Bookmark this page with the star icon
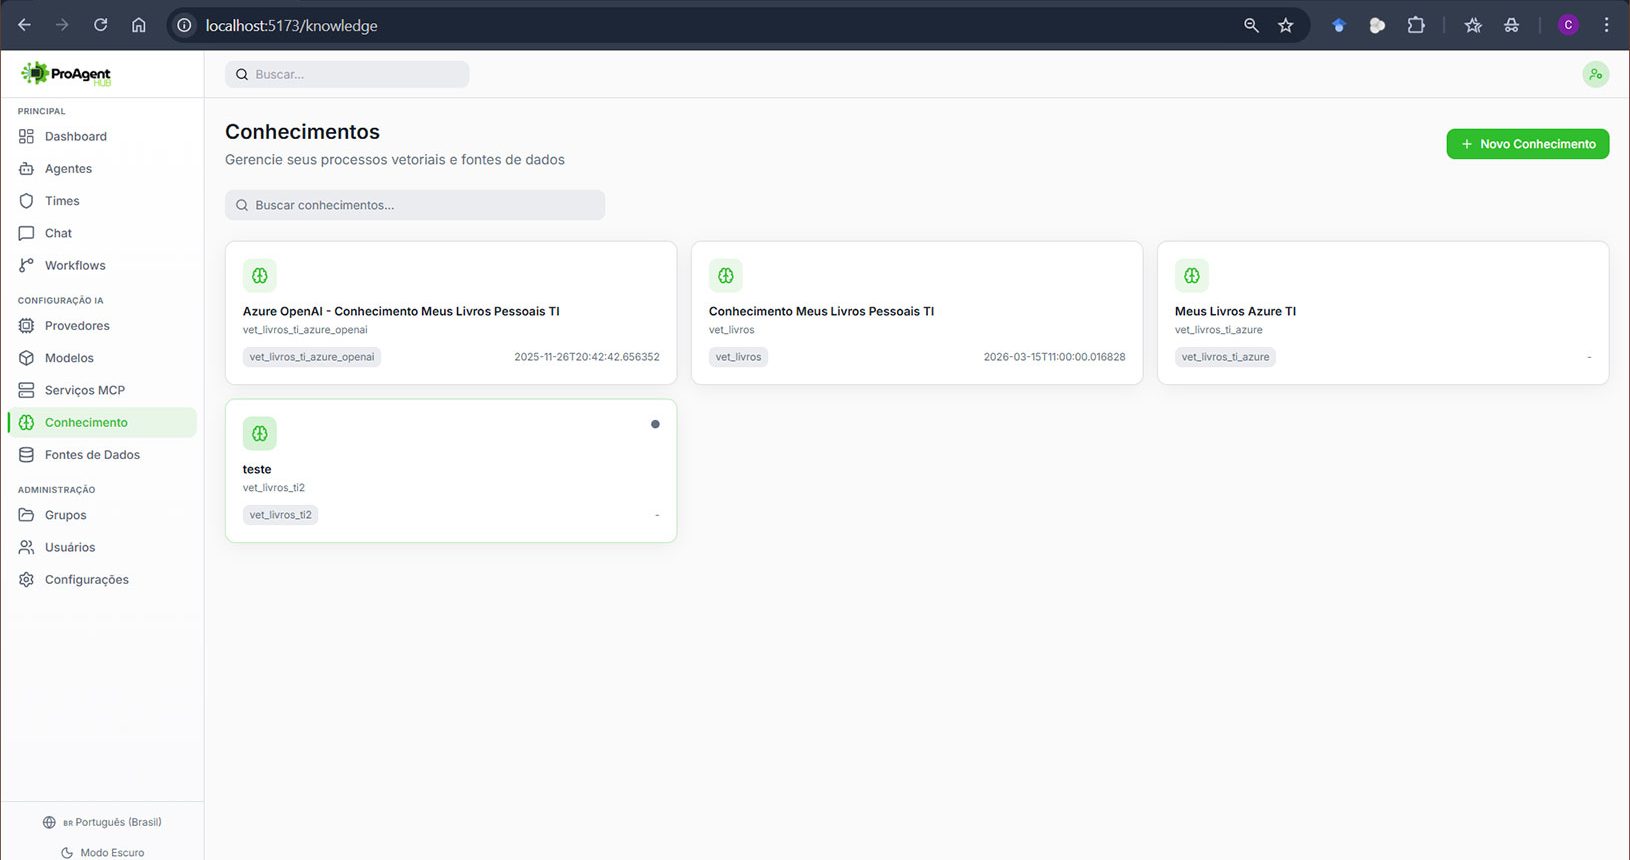The width and height of the screenshot is (1630, 860). pos(1286,25)
